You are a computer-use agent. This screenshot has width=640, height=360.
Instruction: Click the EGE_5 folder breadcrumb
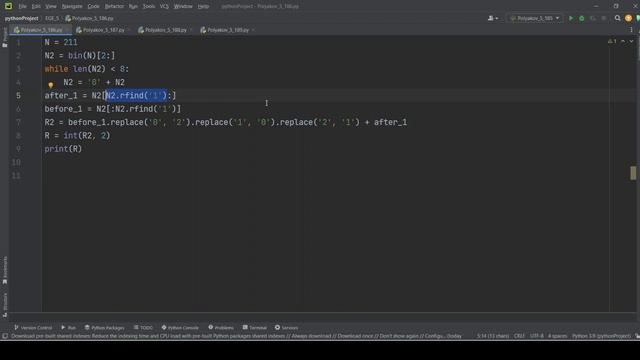52,18
